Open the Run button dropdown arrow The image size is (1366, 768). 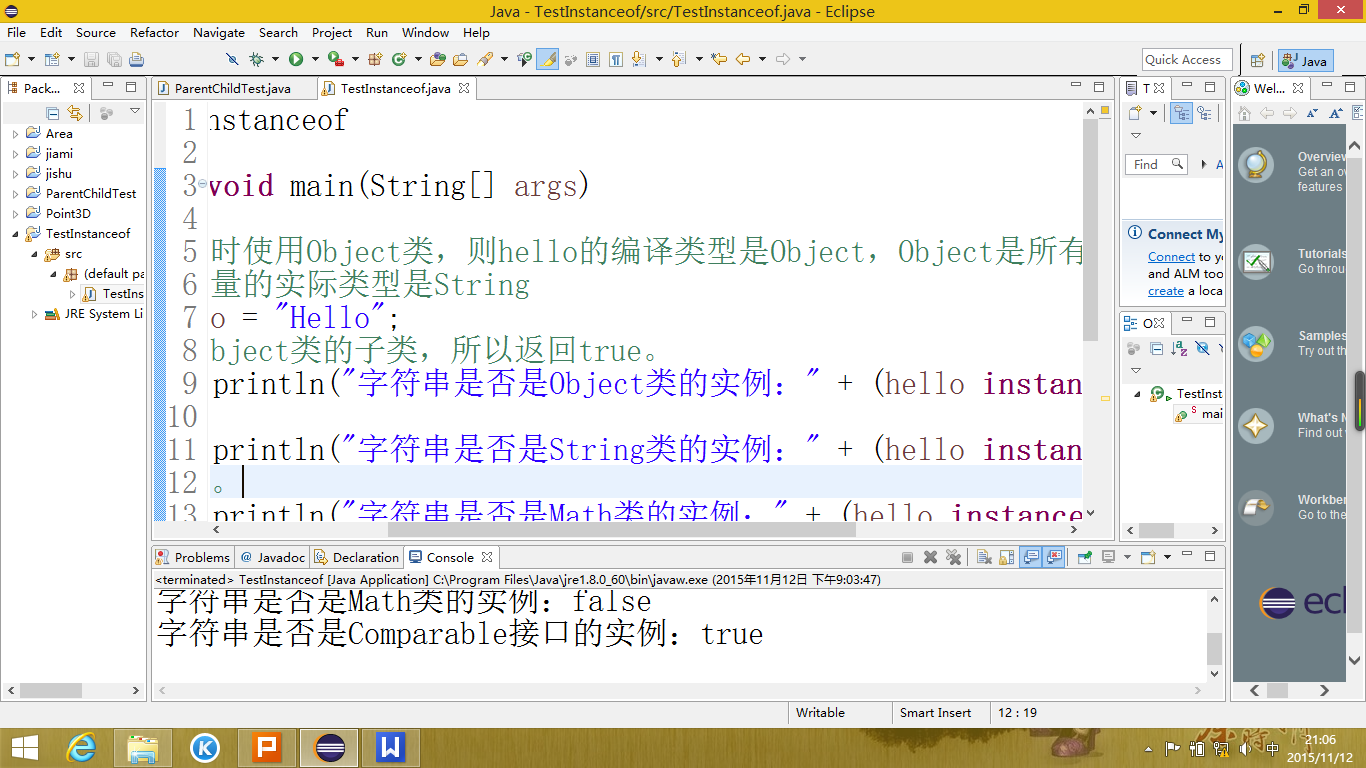point(314,59)
